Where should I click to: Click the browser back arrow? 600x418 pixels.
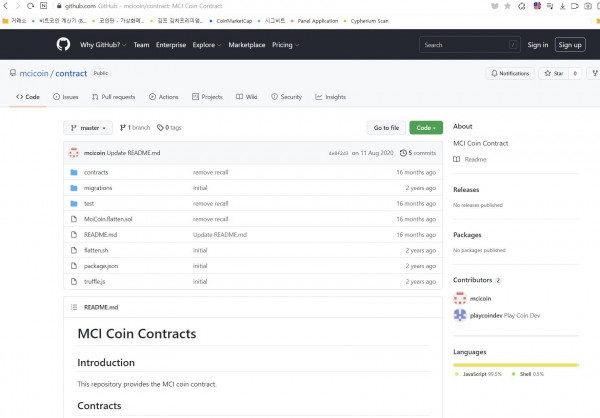pos(5,6)
